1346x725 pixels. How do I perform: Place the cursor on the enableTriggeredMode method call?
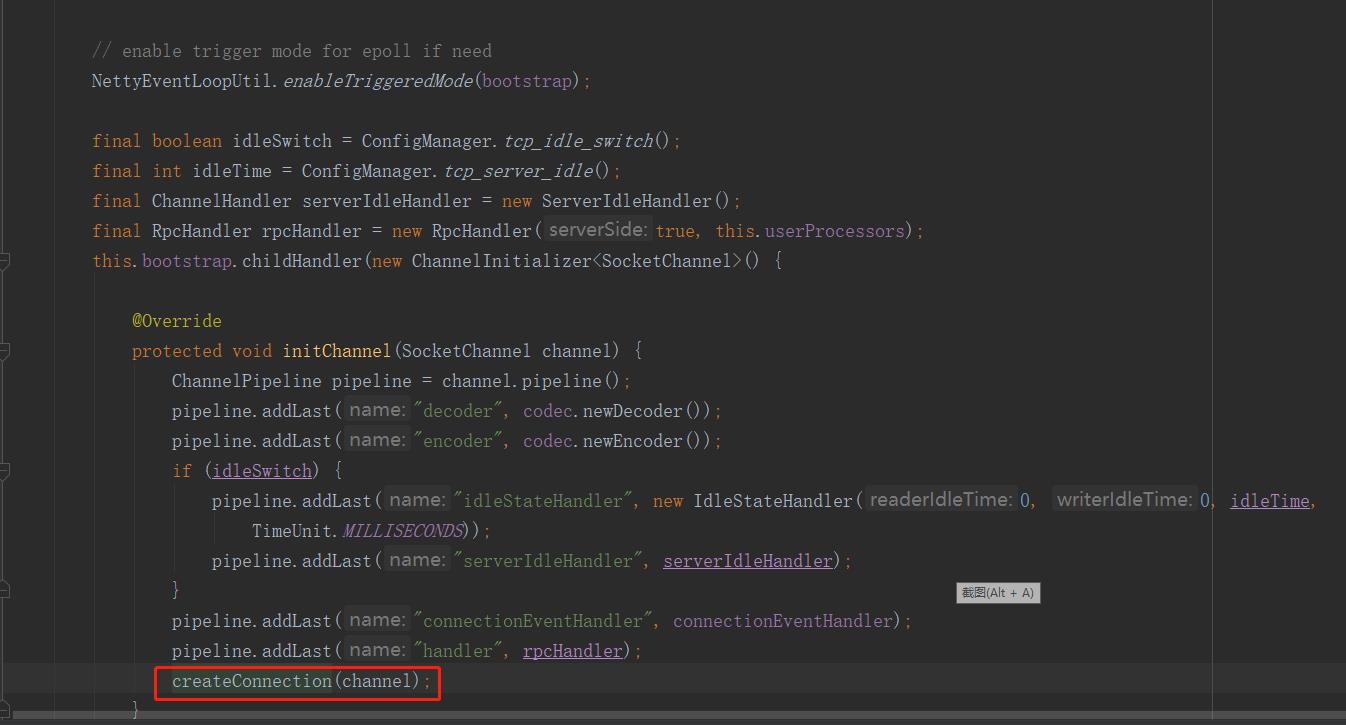[x=378, y=81]
